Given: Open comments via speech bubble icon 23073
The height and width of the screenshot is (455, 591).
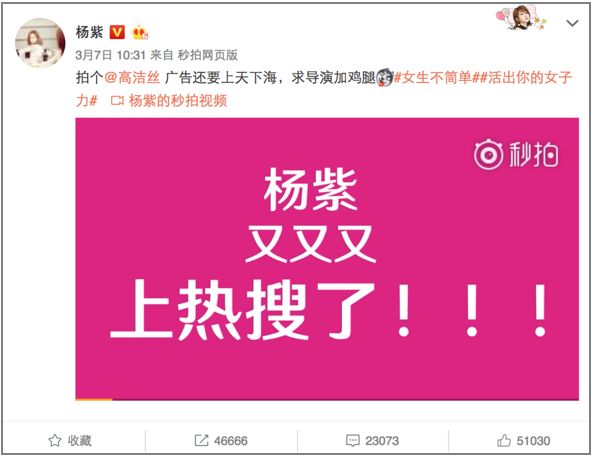Looking at the screenshot, I should pos(352,440).
